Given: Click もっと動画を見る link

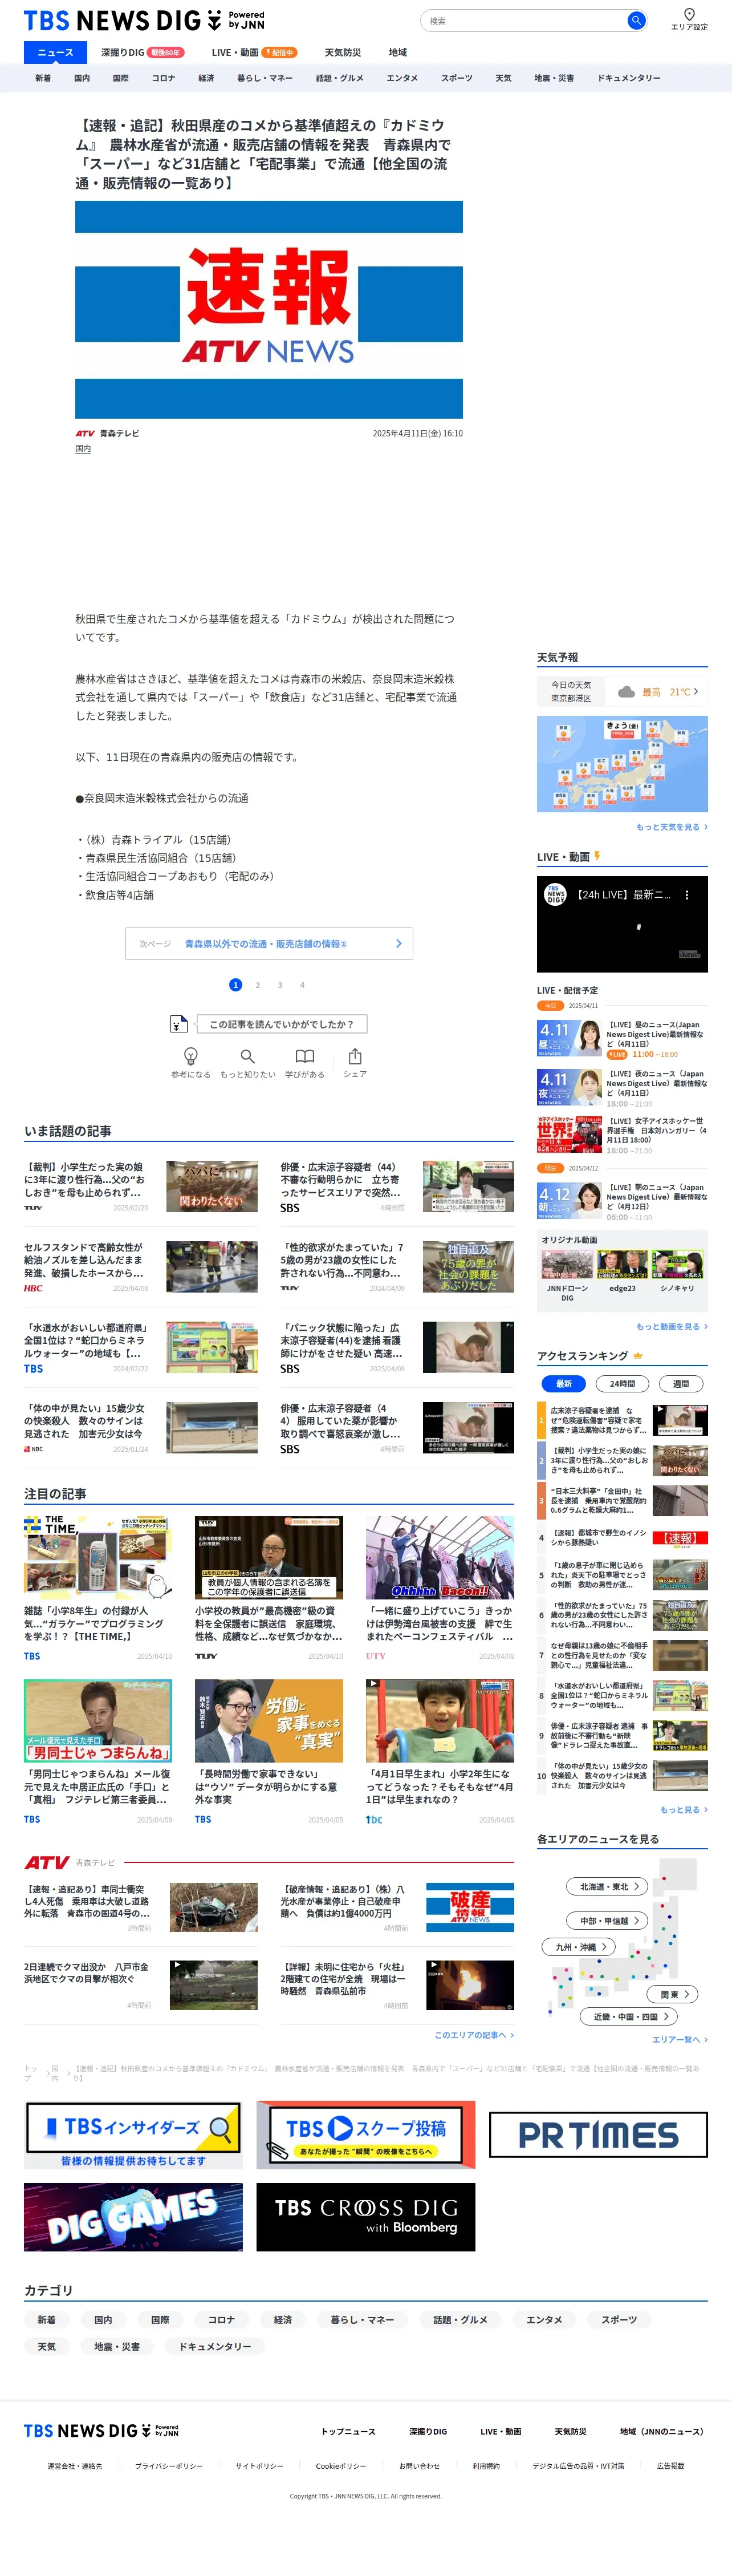Looking at the screenshot, I should pyautogui.click(x=671, y=1326).
